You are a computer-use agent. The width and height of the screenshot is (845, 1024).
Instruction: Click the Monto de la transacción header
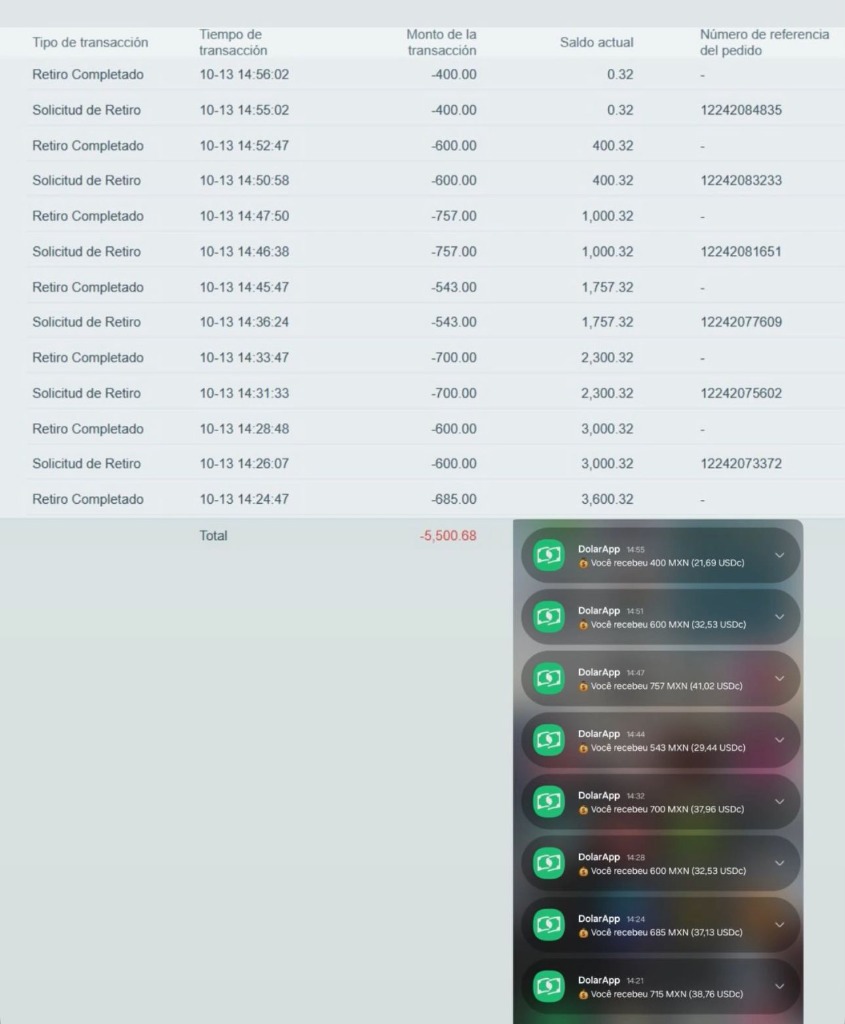[x=441, y=42]
